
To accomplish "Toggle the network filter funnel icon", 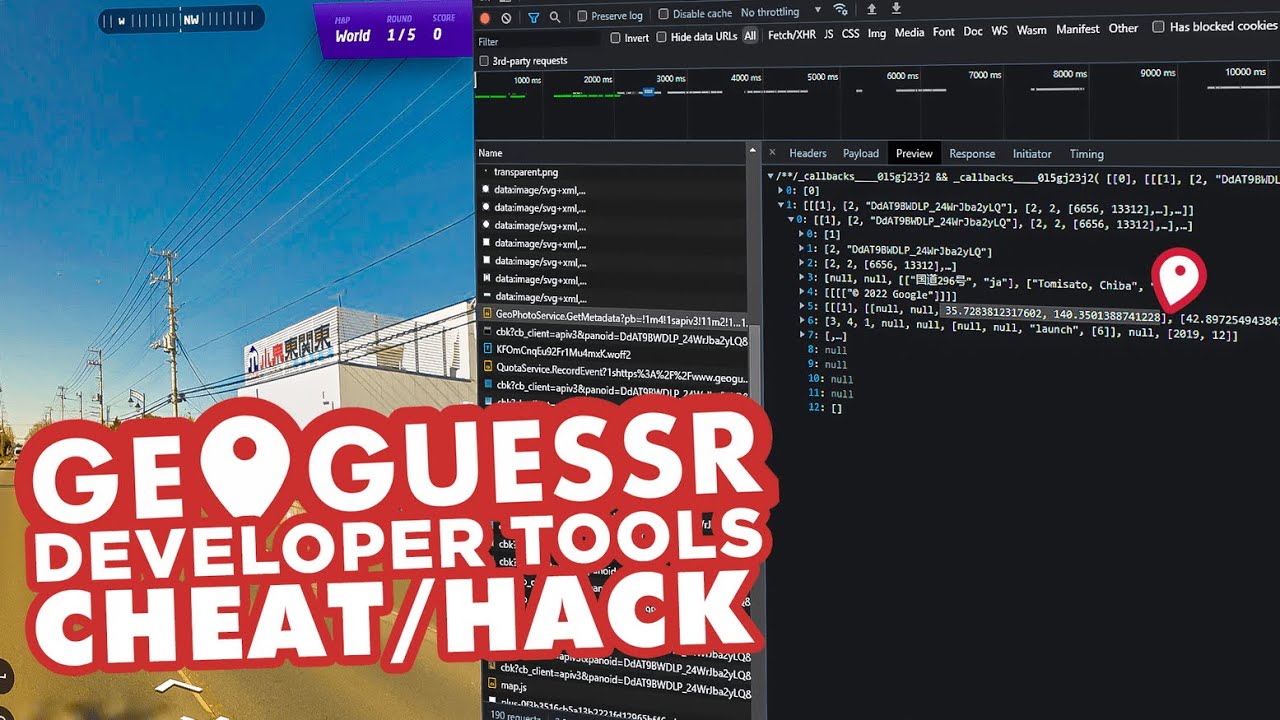I will (533, 17).
